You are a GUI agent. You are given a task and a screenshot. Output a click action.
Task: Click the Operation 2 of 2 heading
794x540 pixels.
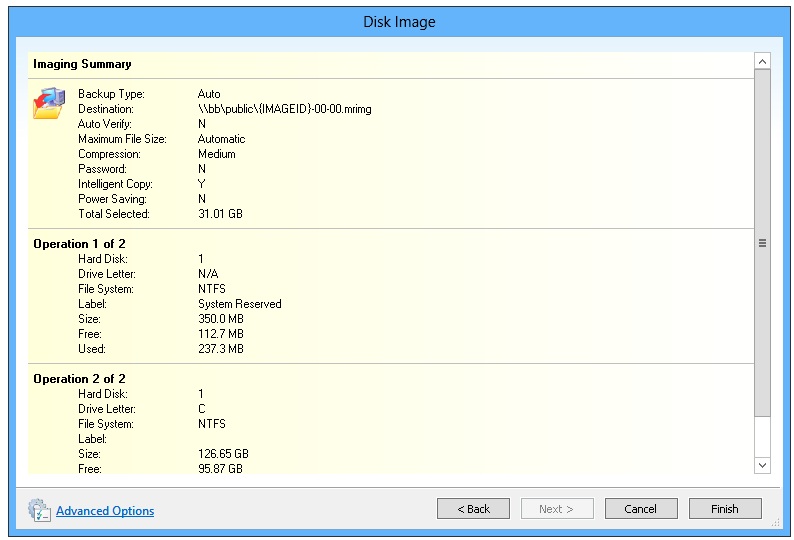coord(79,379)
